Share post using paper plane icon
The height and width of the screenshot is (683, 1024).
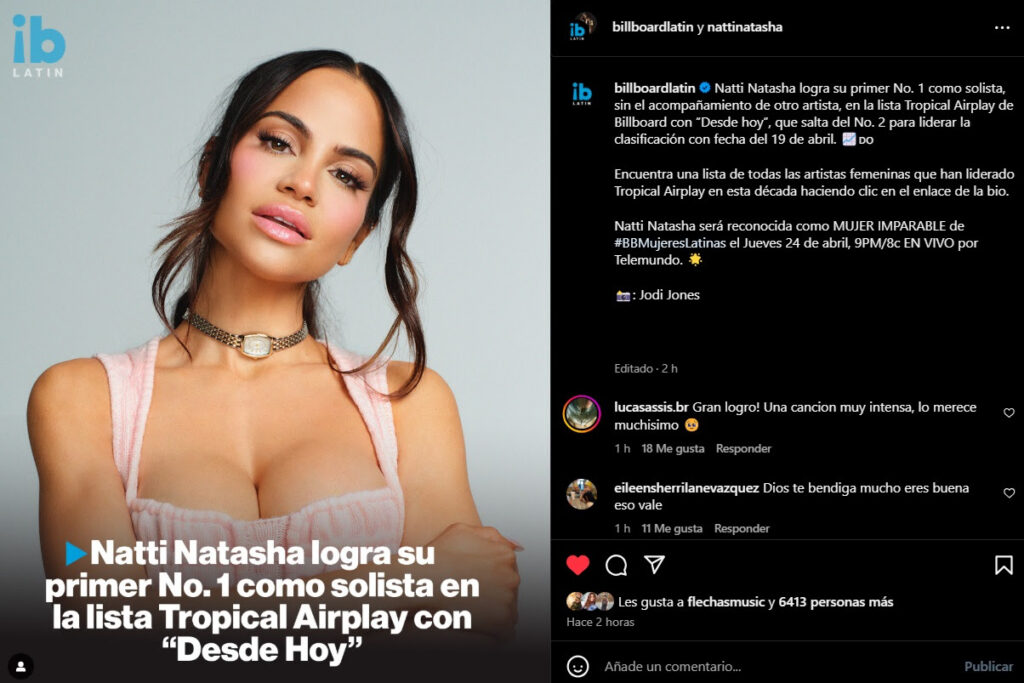point(654,564)
